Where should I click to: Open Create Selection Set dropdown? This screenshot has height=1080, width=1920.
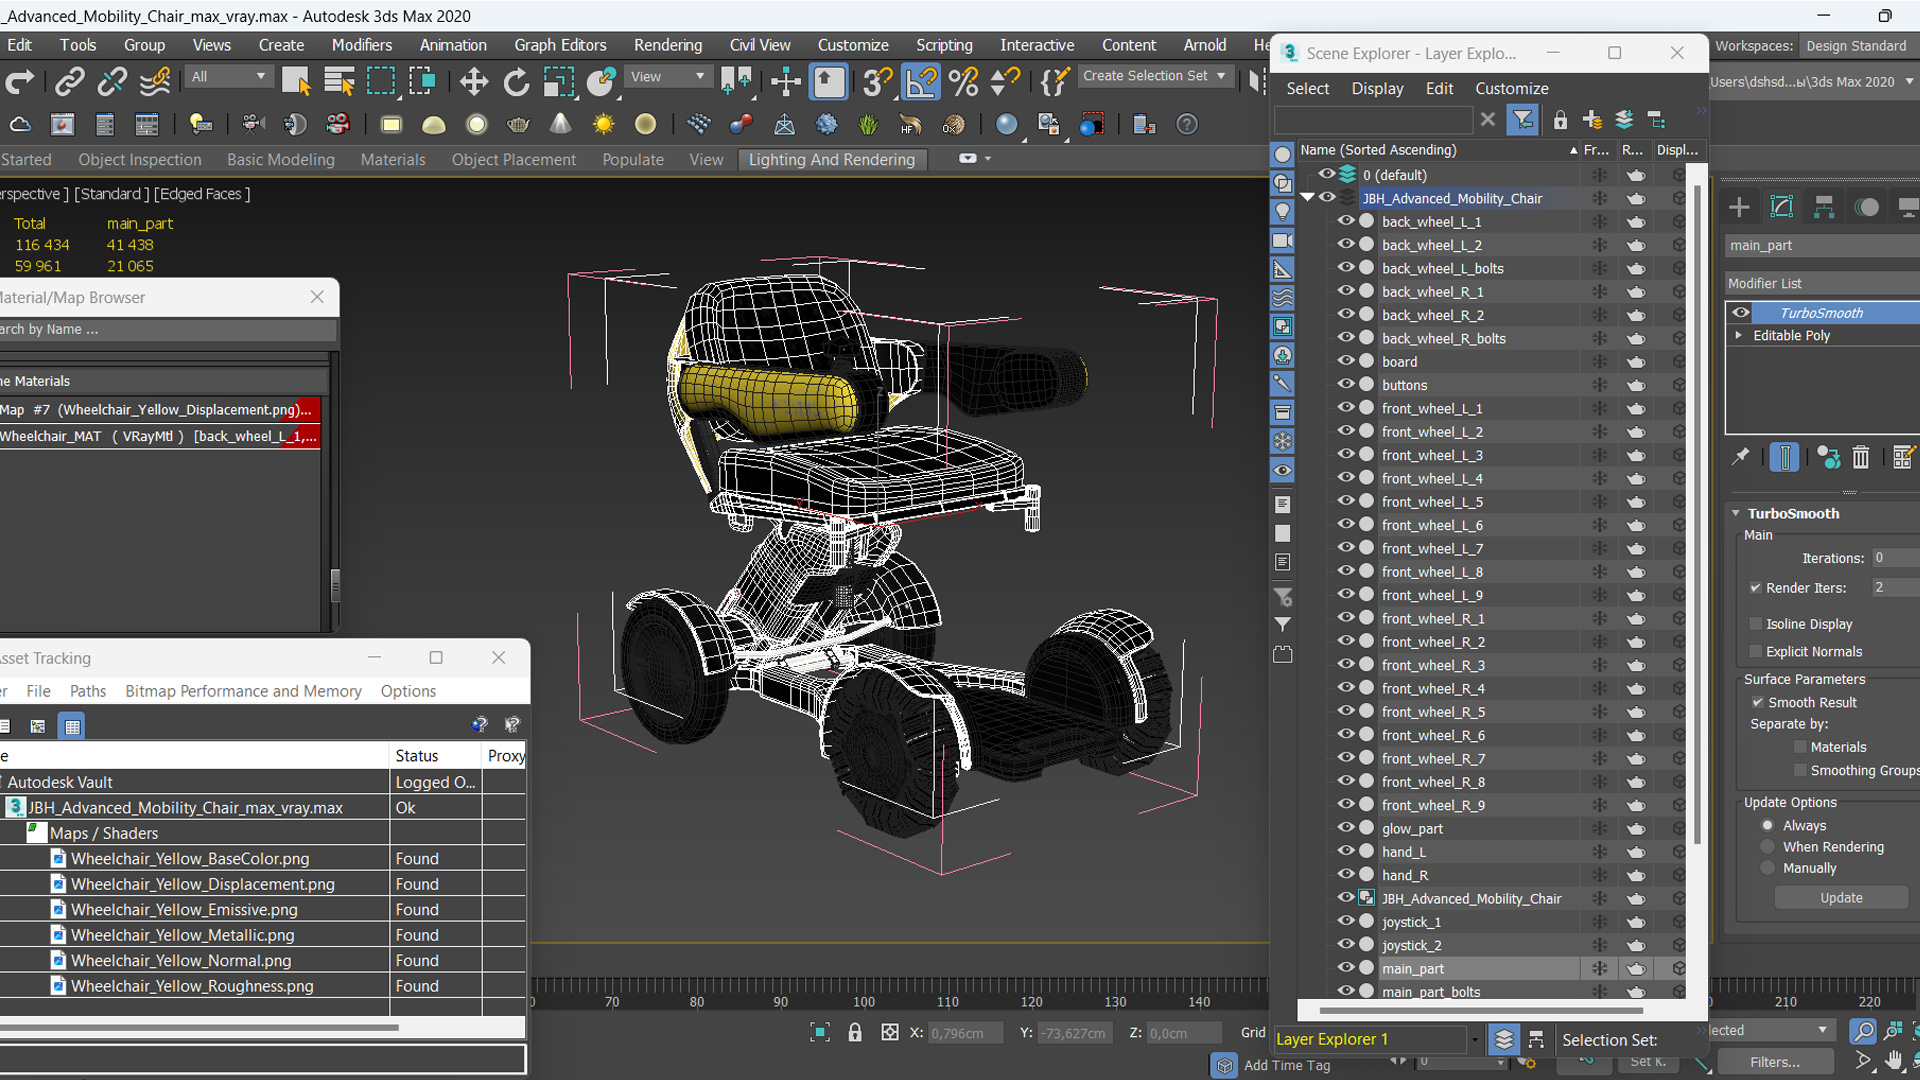[x=1154, y=76]
